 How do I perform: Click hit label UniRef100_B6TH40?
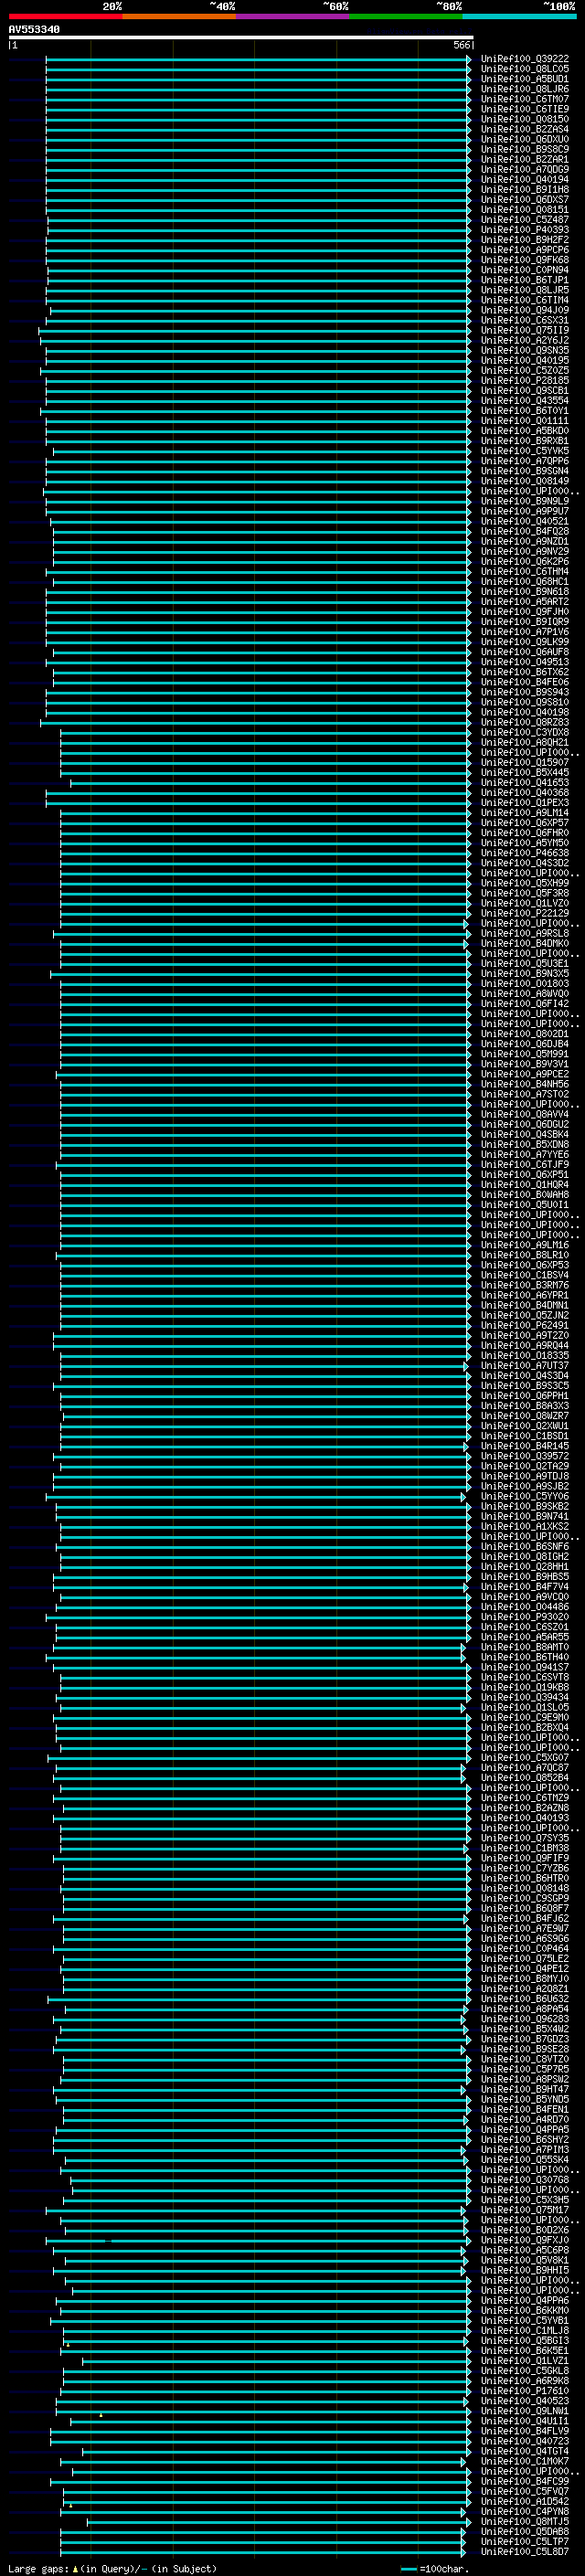[524, 1657]
